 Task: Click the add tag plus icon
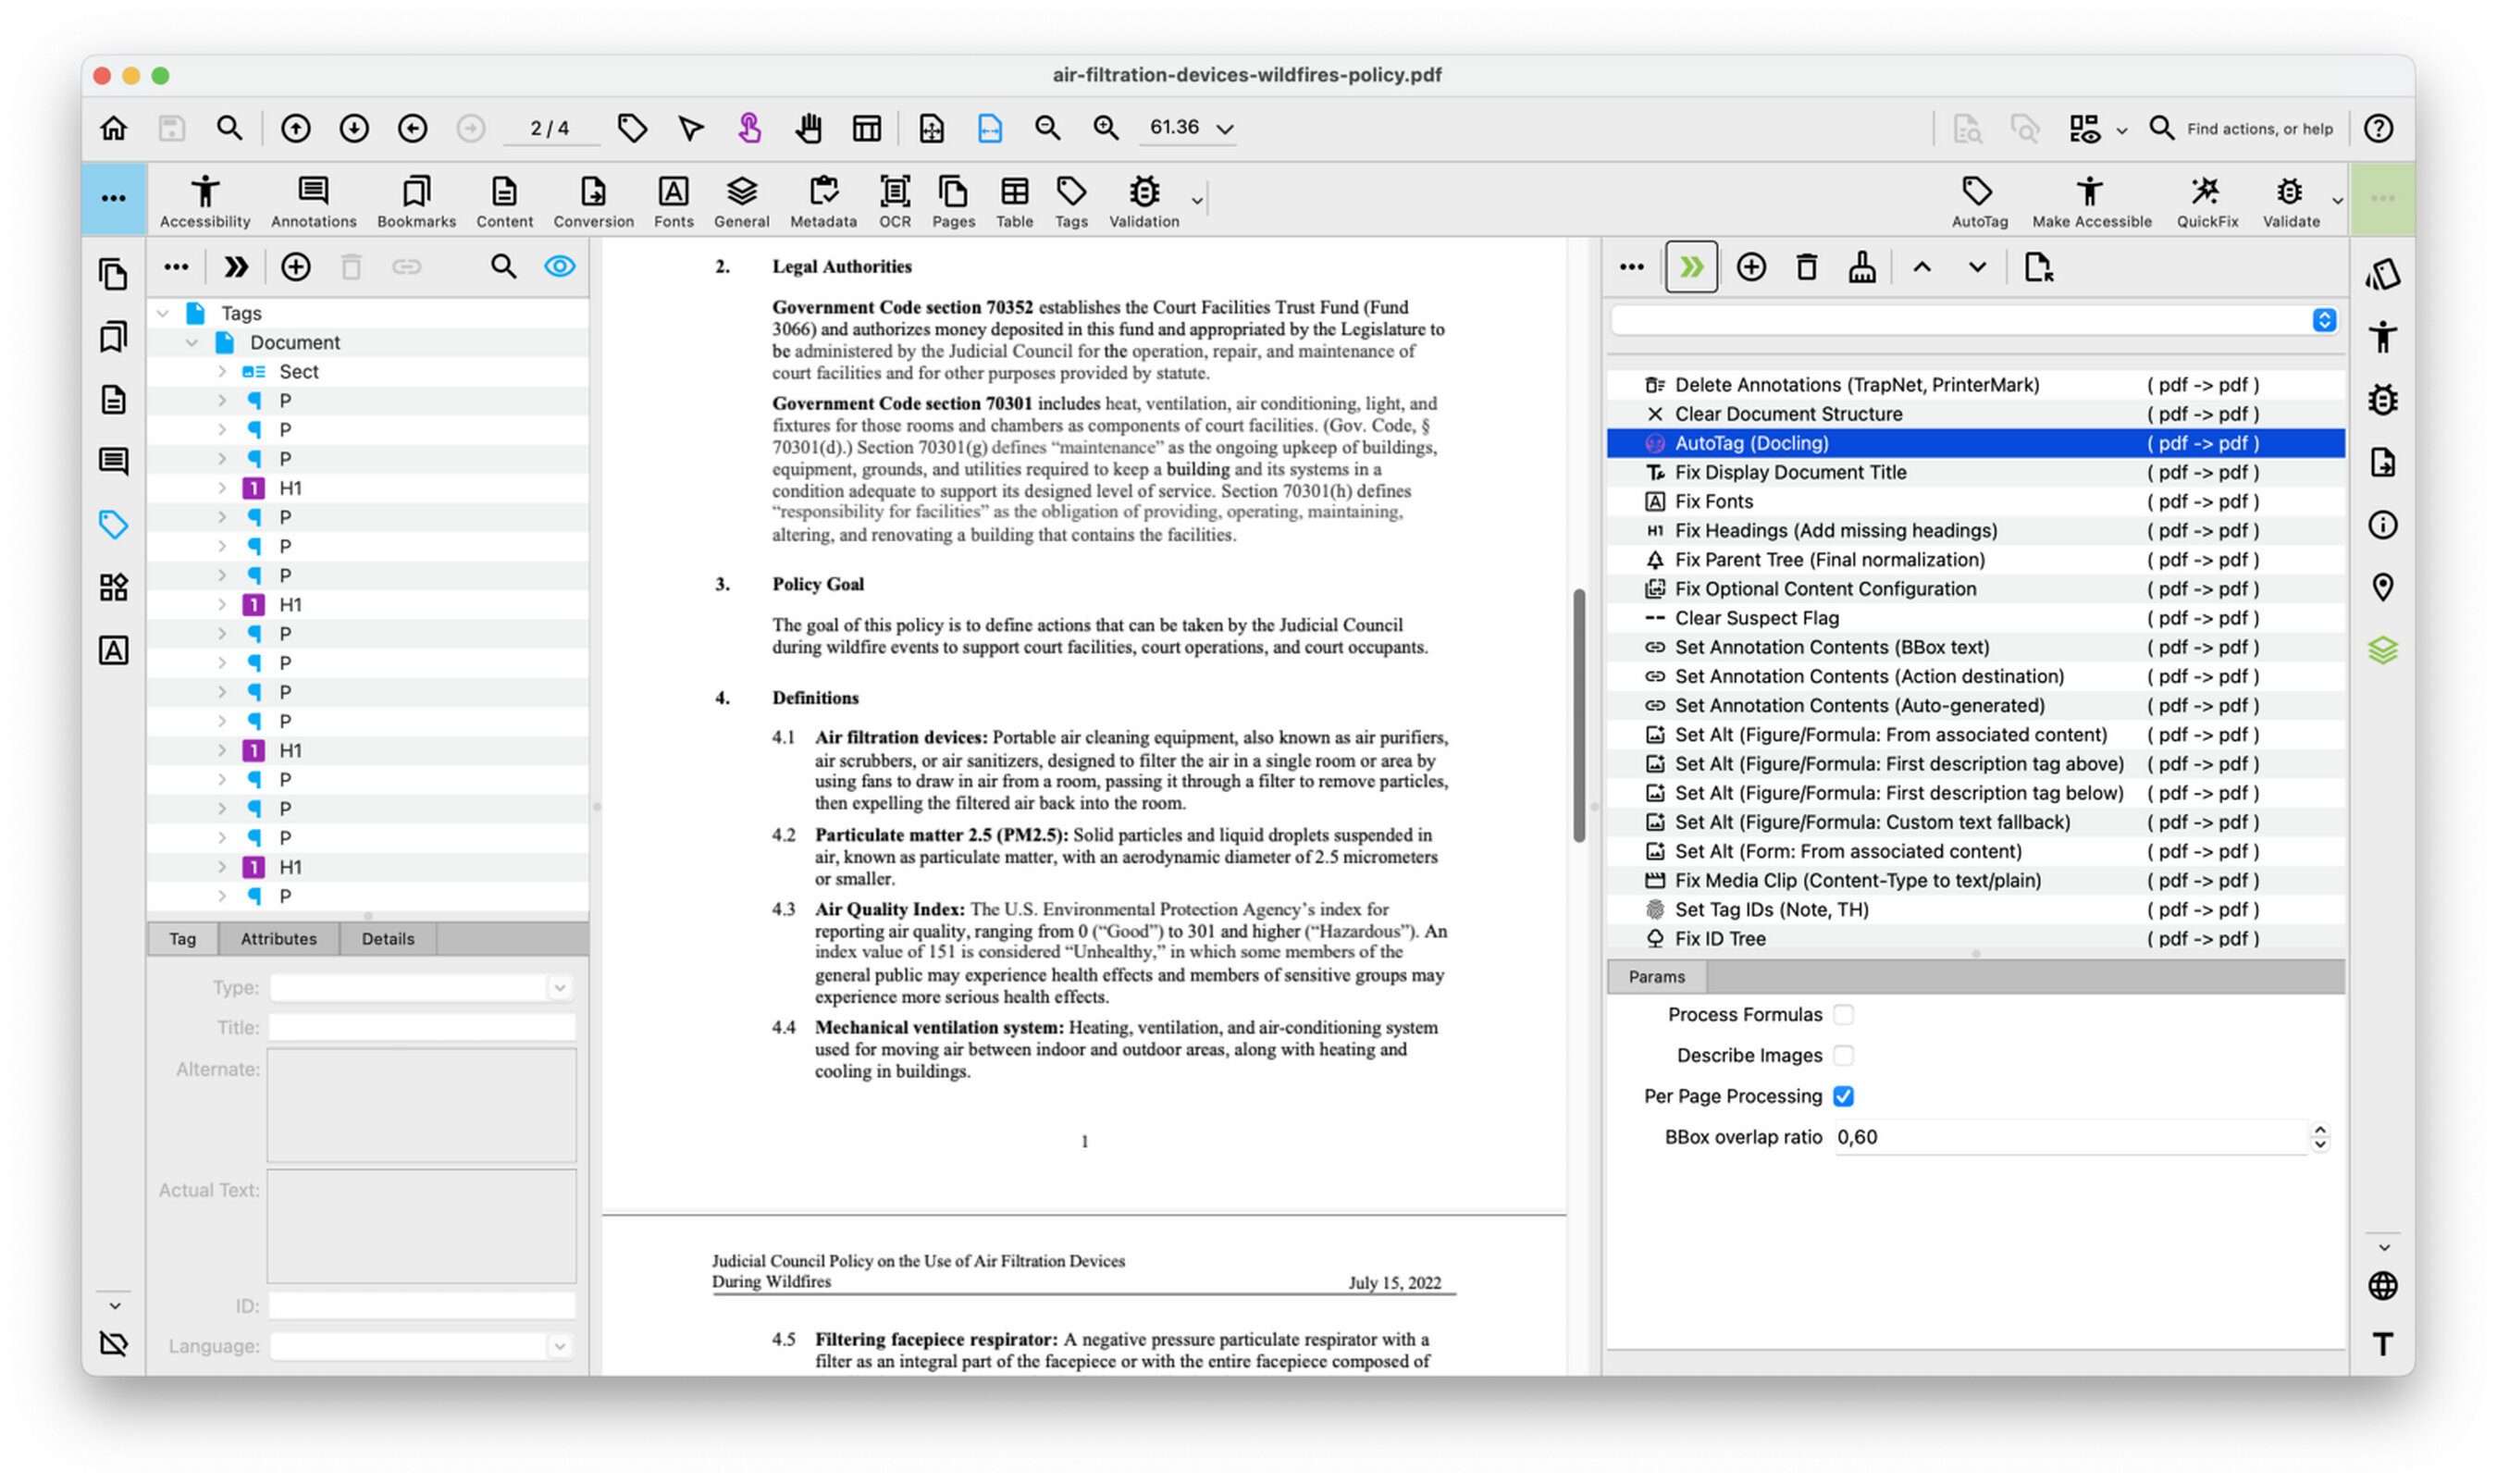tap(295, 267)
